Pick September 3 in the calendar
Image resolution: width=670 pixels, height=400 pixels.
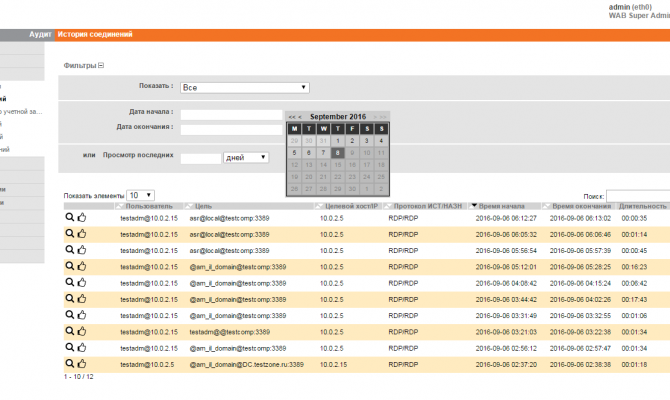click(x=367, y=141)
